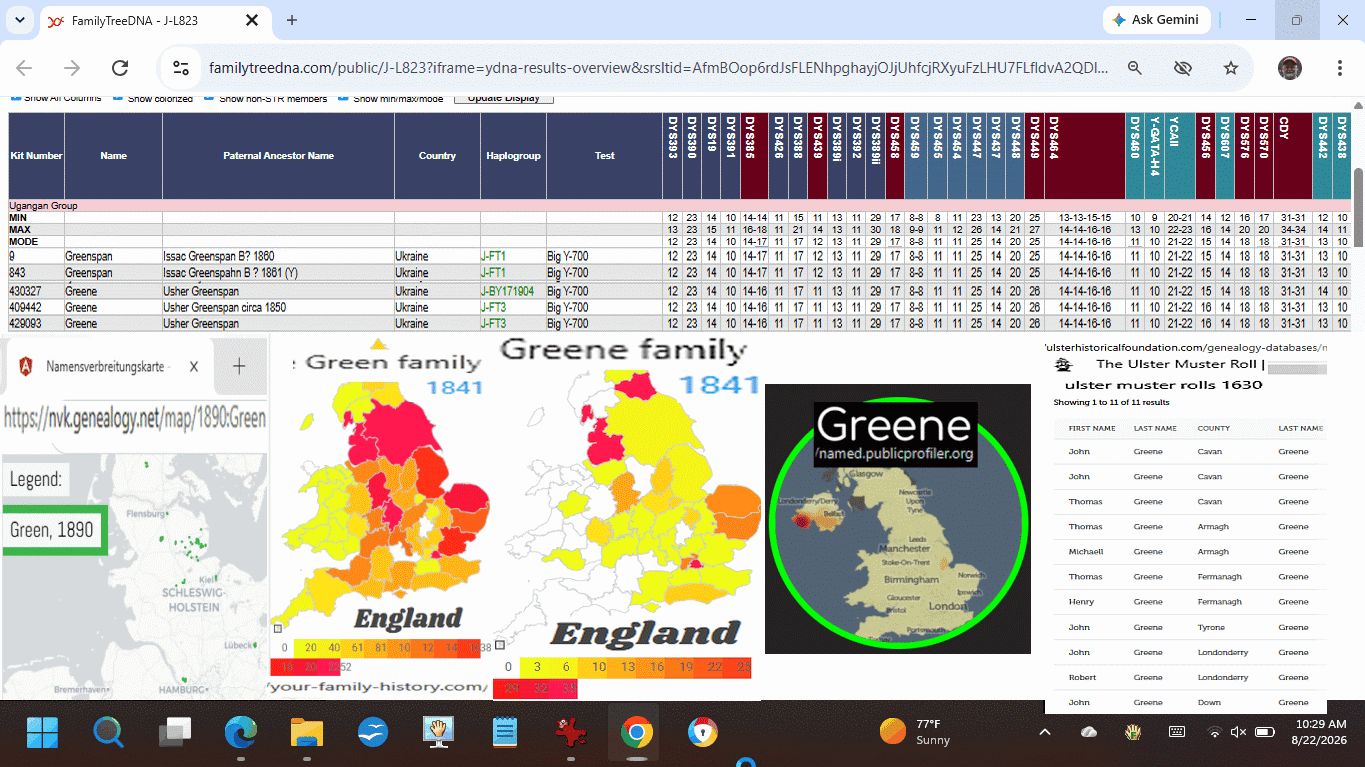Viewport: 1365px width, 767px height.
Task: Click the Test column header
Action: 604,156
